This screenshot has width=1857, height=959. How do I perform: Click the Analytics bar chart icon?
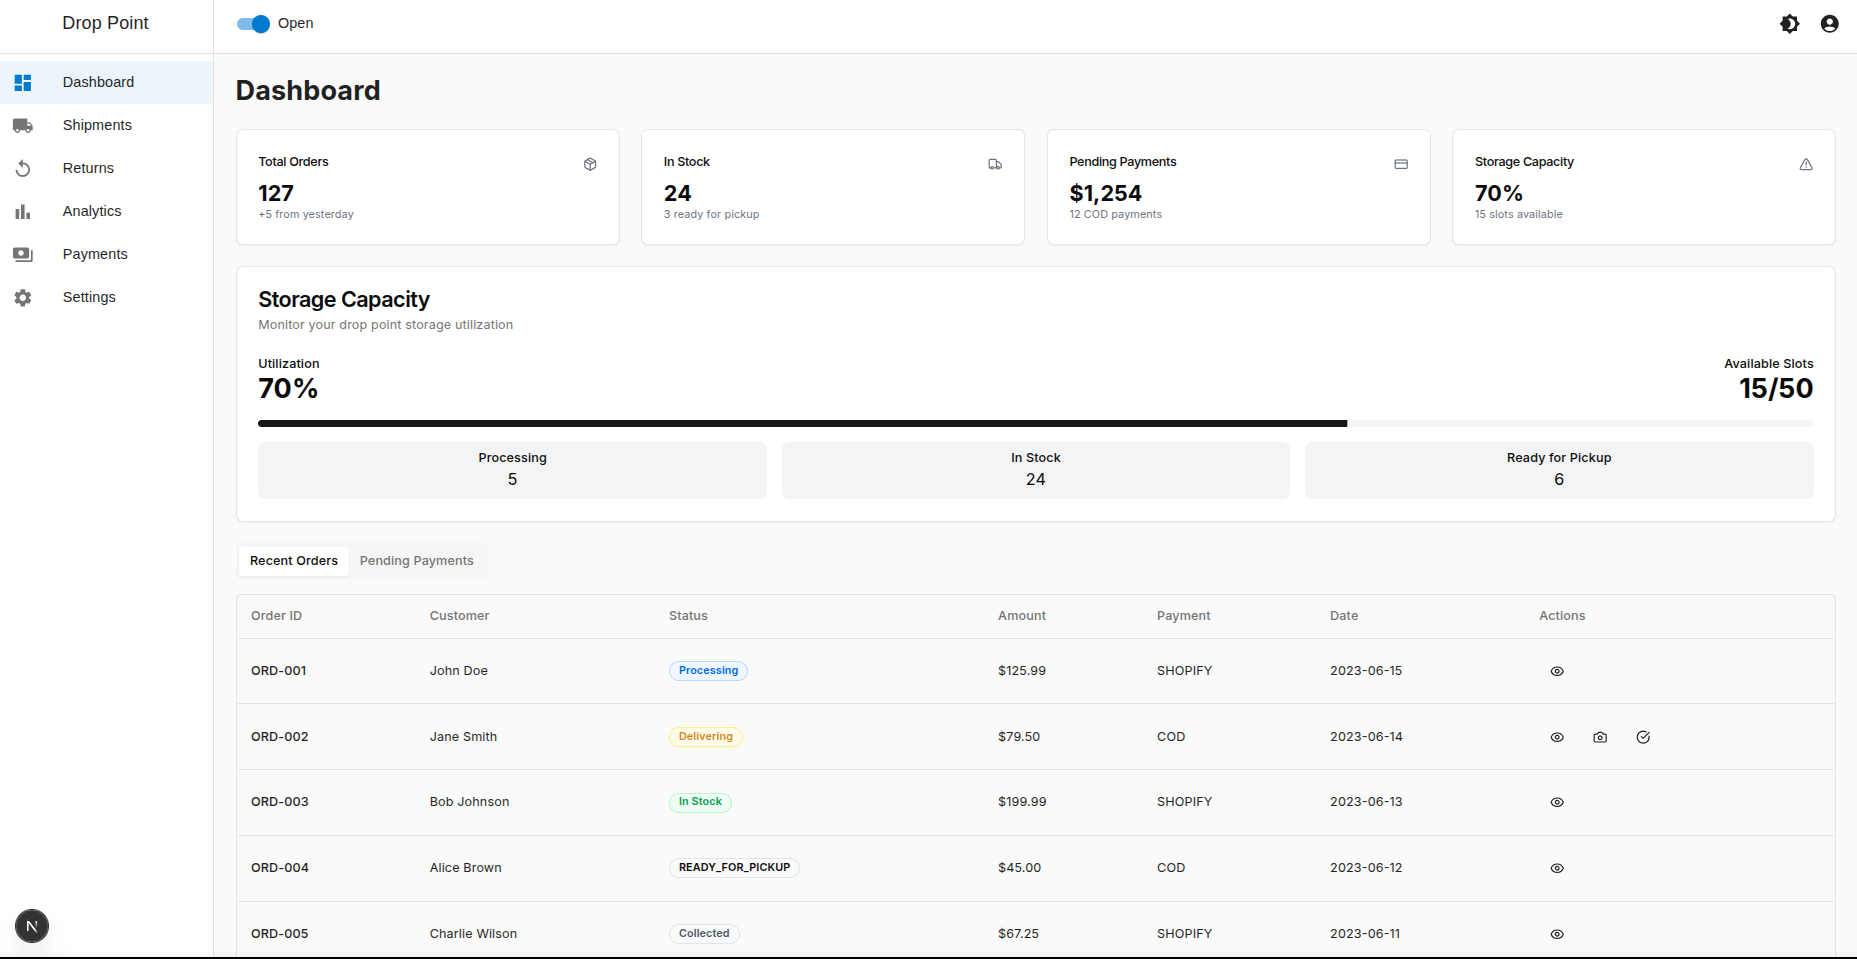tap(23, 211)
